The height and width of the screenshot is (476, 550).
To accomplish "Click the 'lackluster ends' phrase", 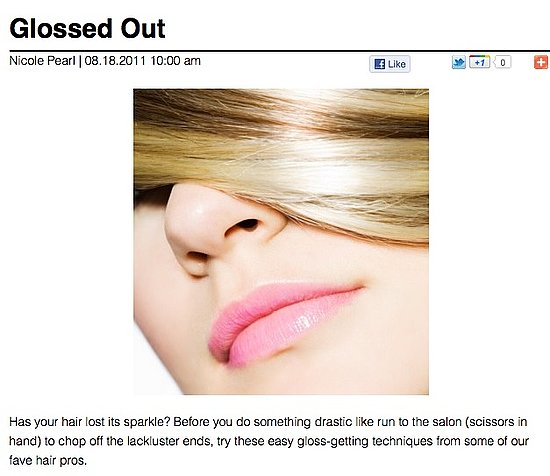I will click(170, 441).
